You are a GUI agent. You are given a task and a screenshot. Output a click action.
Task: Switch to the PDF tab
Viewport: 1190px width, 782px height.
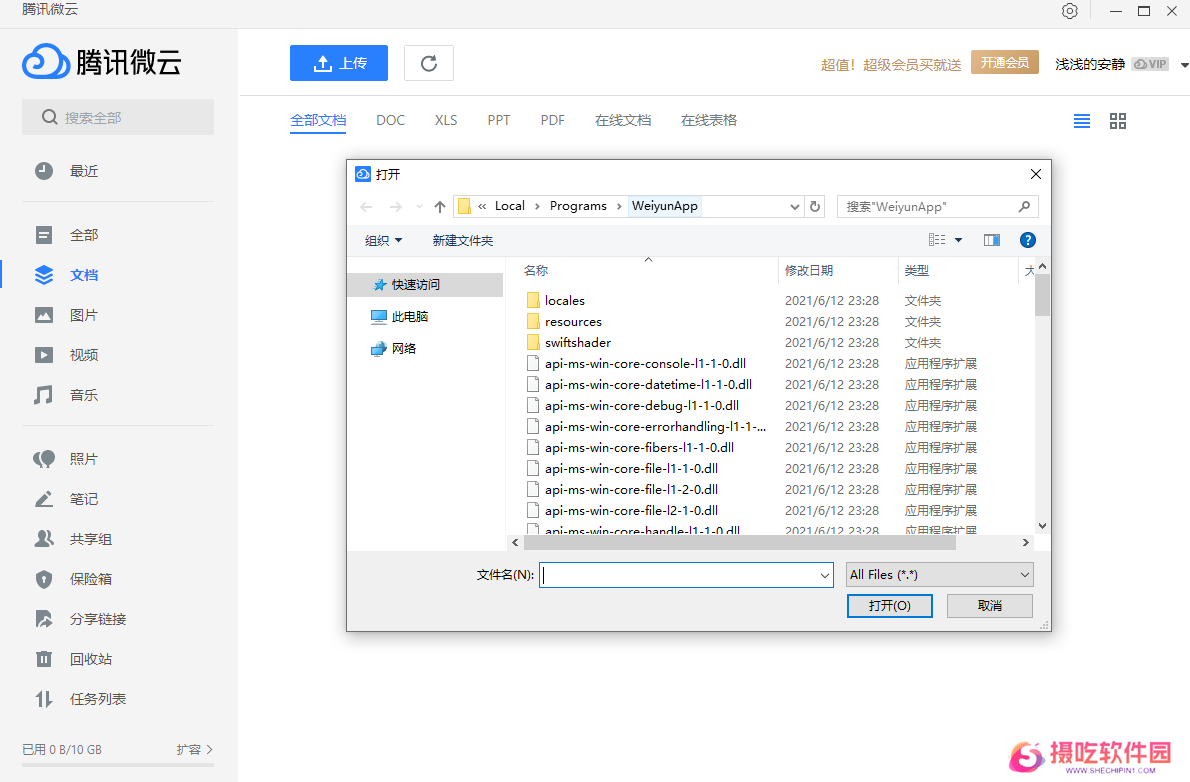(x=553, y=120)
